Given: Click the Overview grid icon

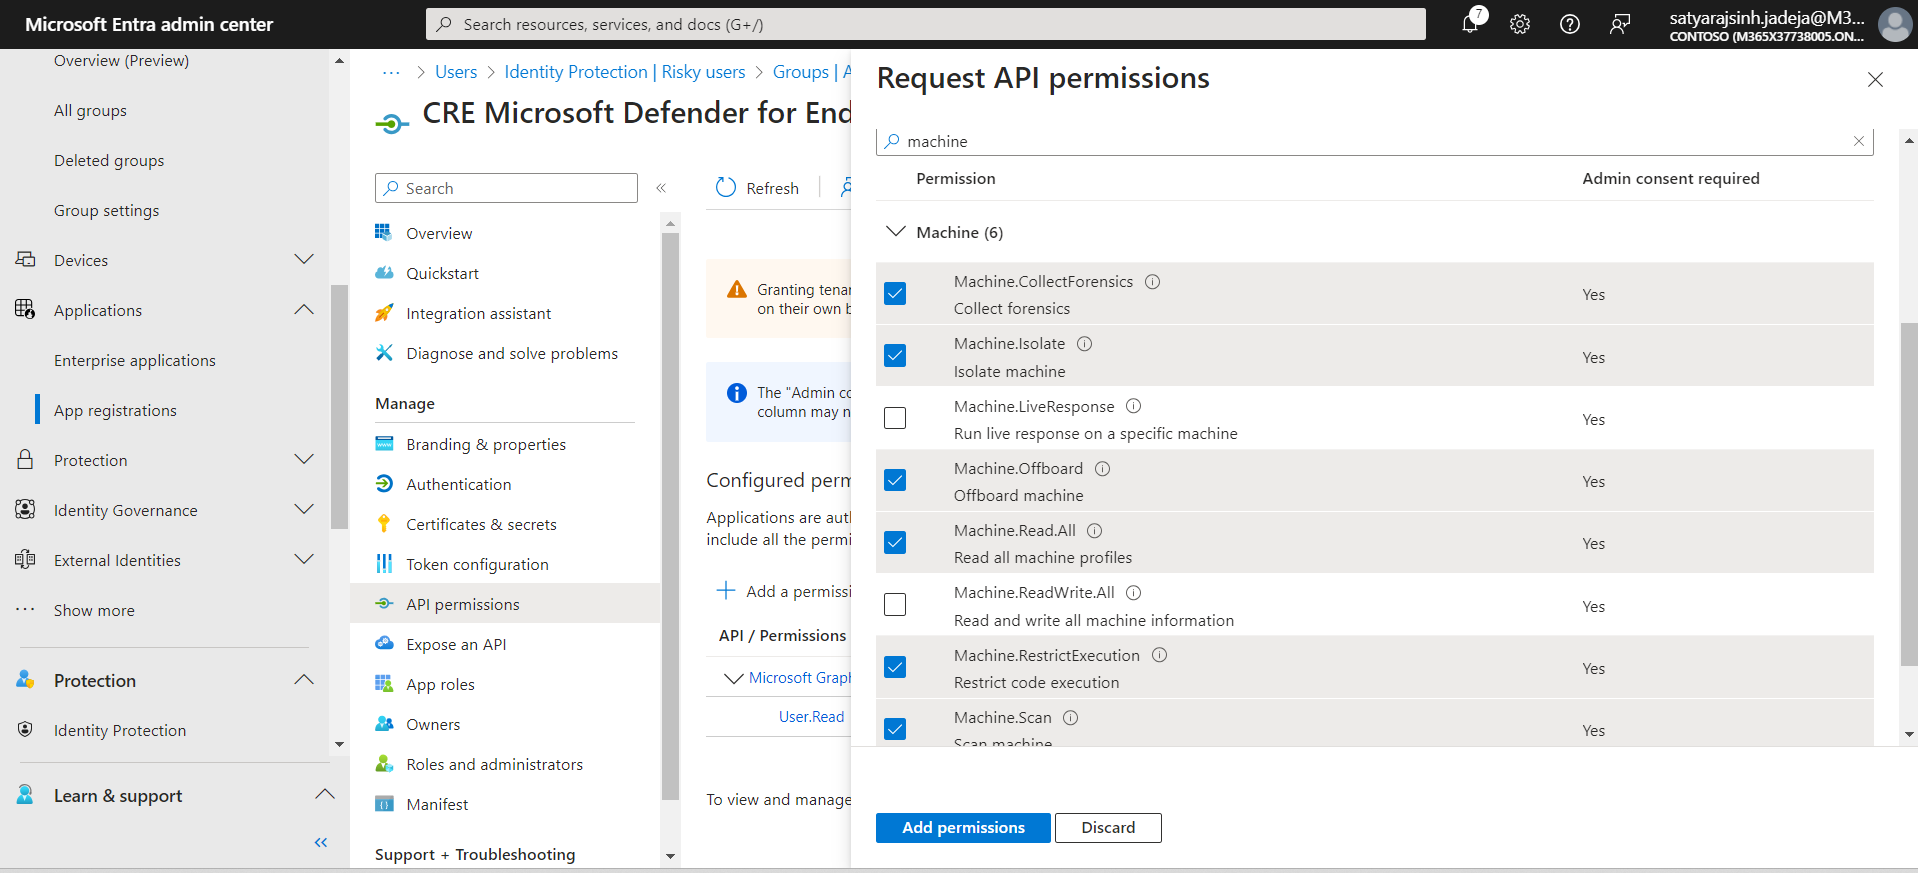Looking at the screenshot, I should click(x=384, y=233).
